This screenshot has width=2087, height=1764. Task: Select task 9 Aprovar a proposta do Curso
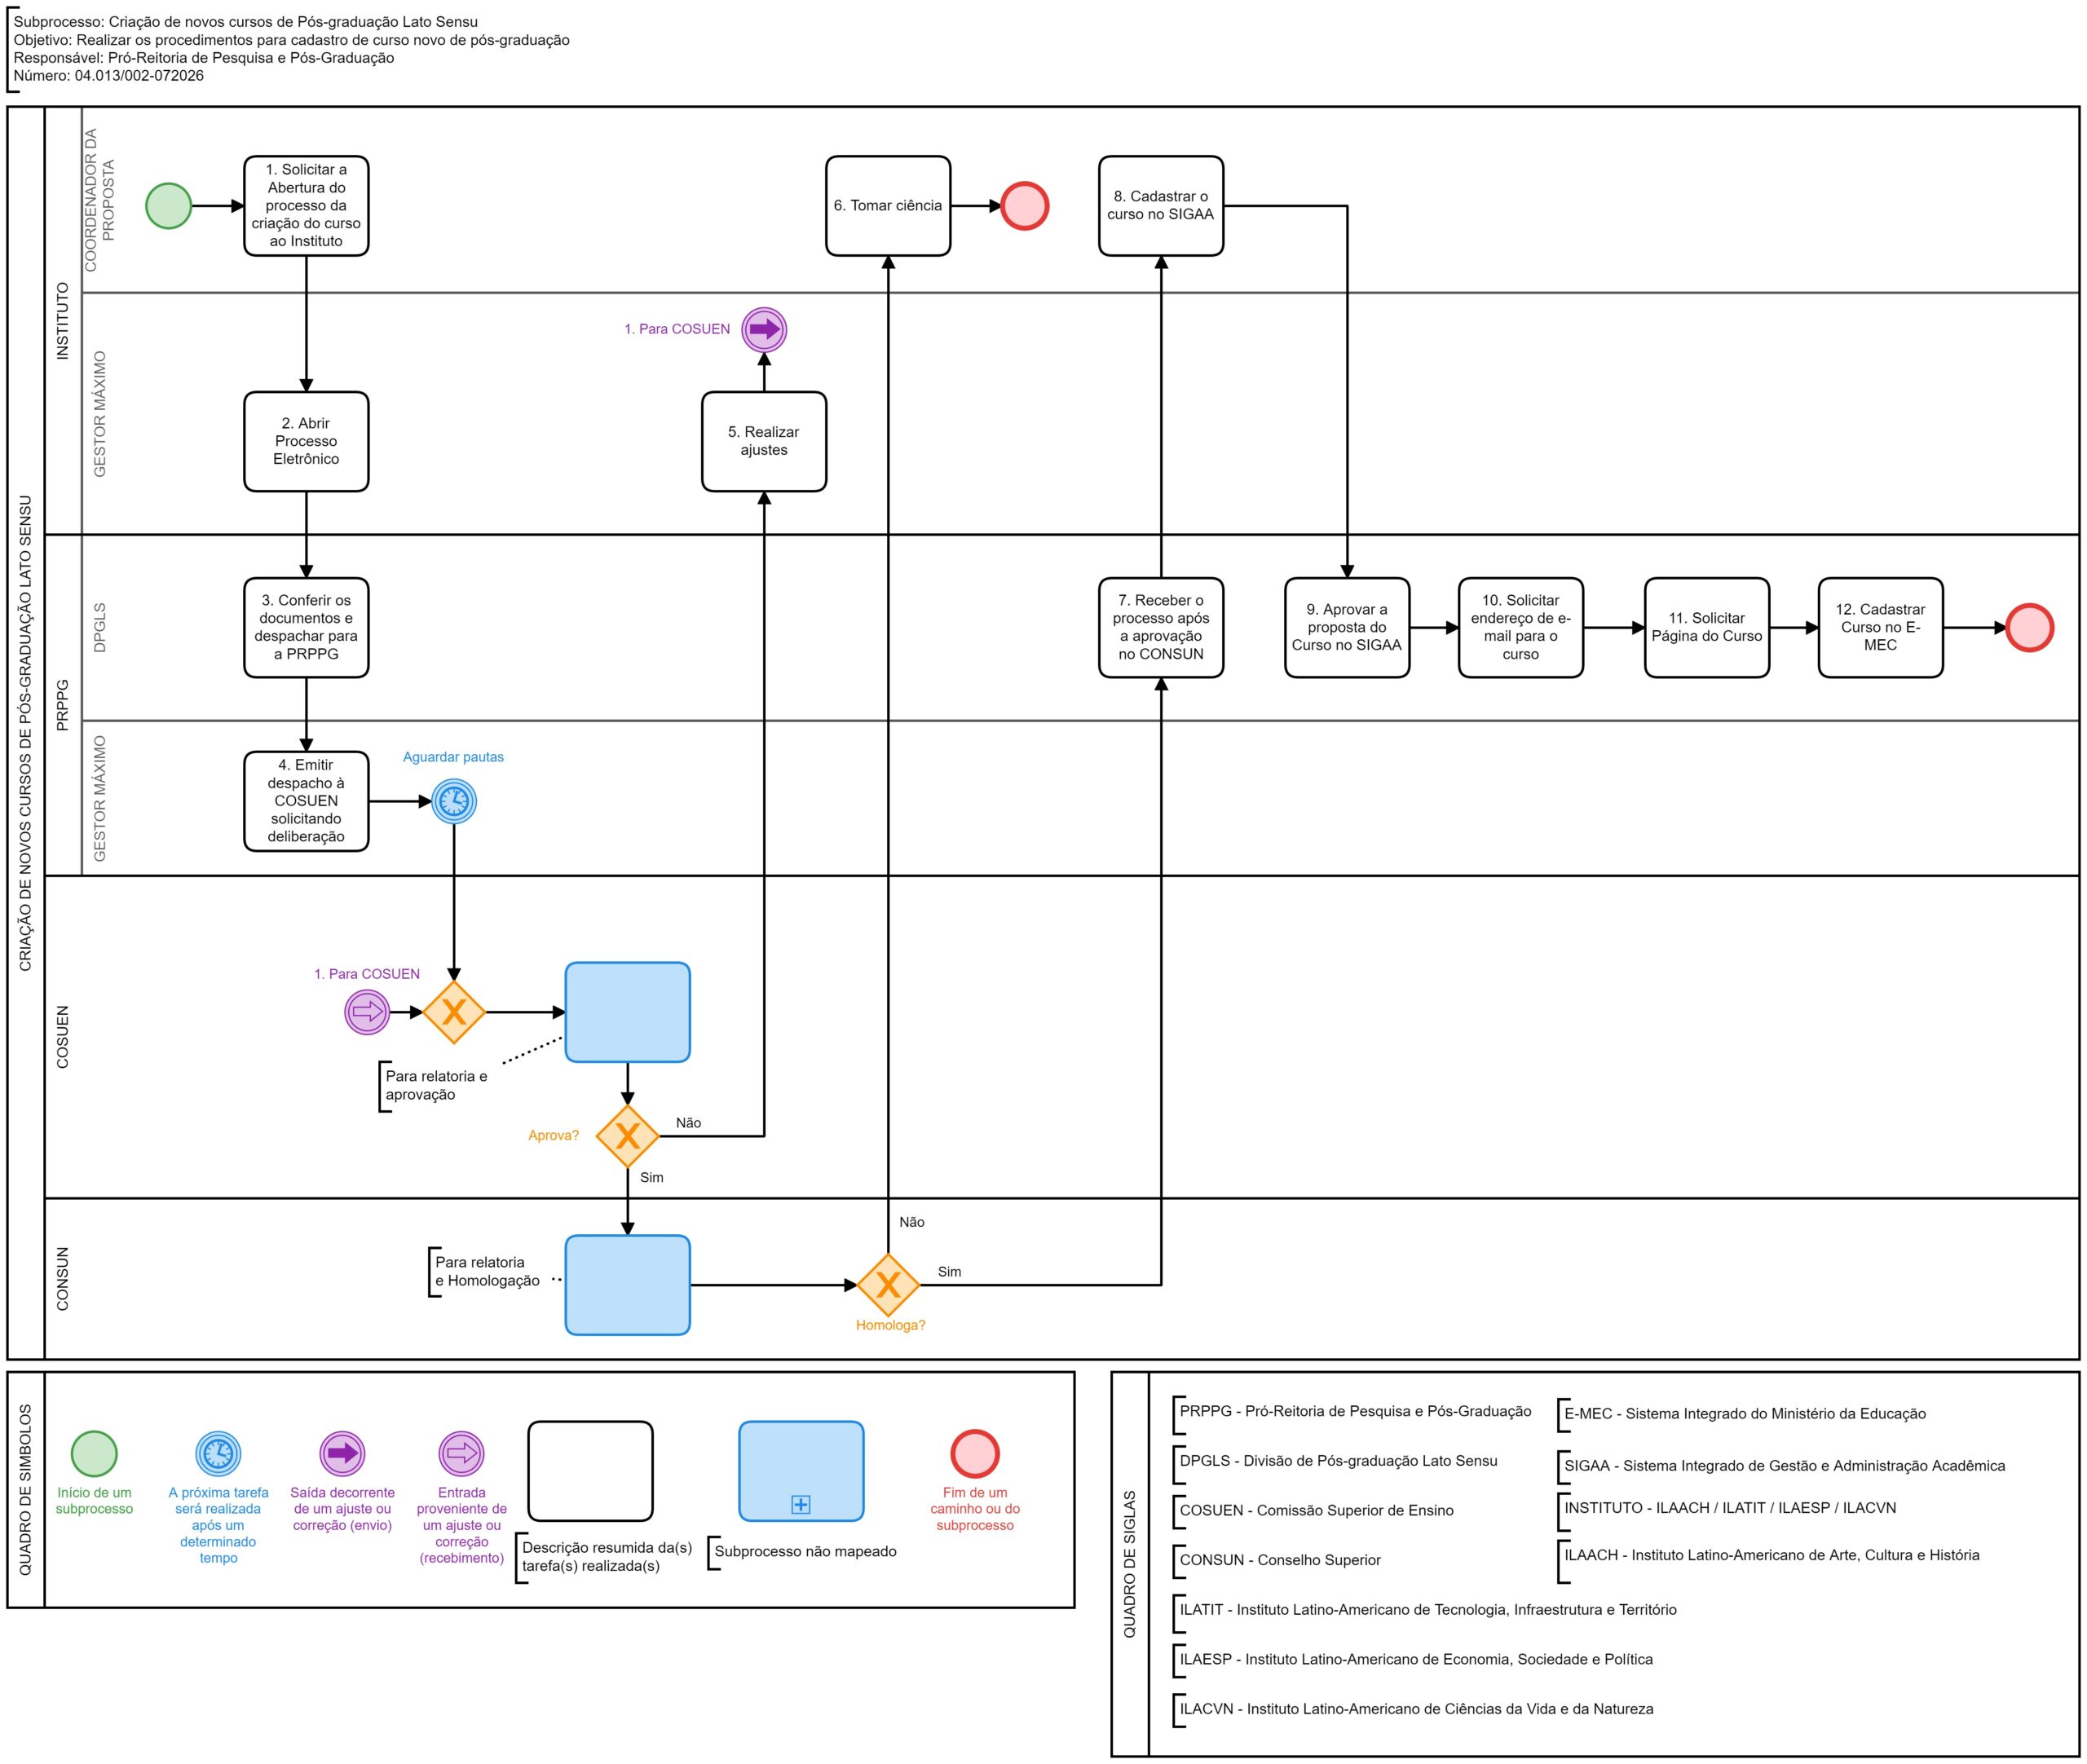[x=1347, y=628]
